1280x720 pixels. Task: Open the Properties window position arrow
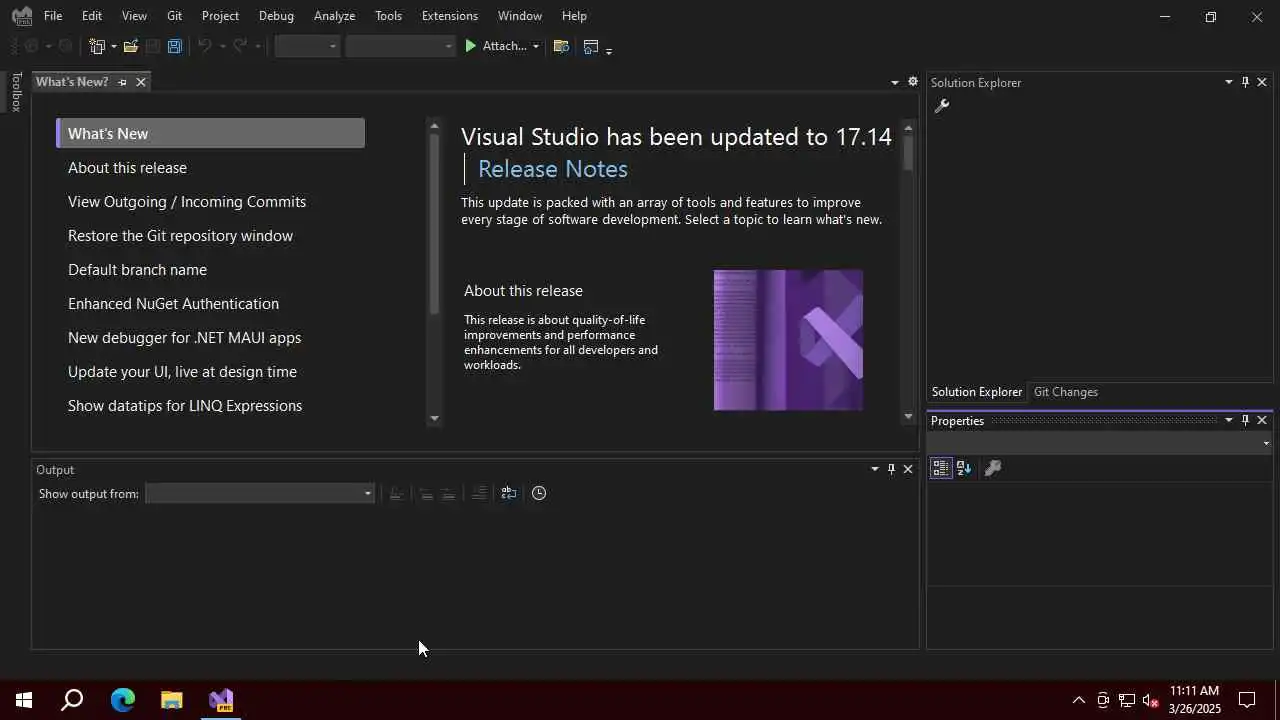pos(1228,420)
